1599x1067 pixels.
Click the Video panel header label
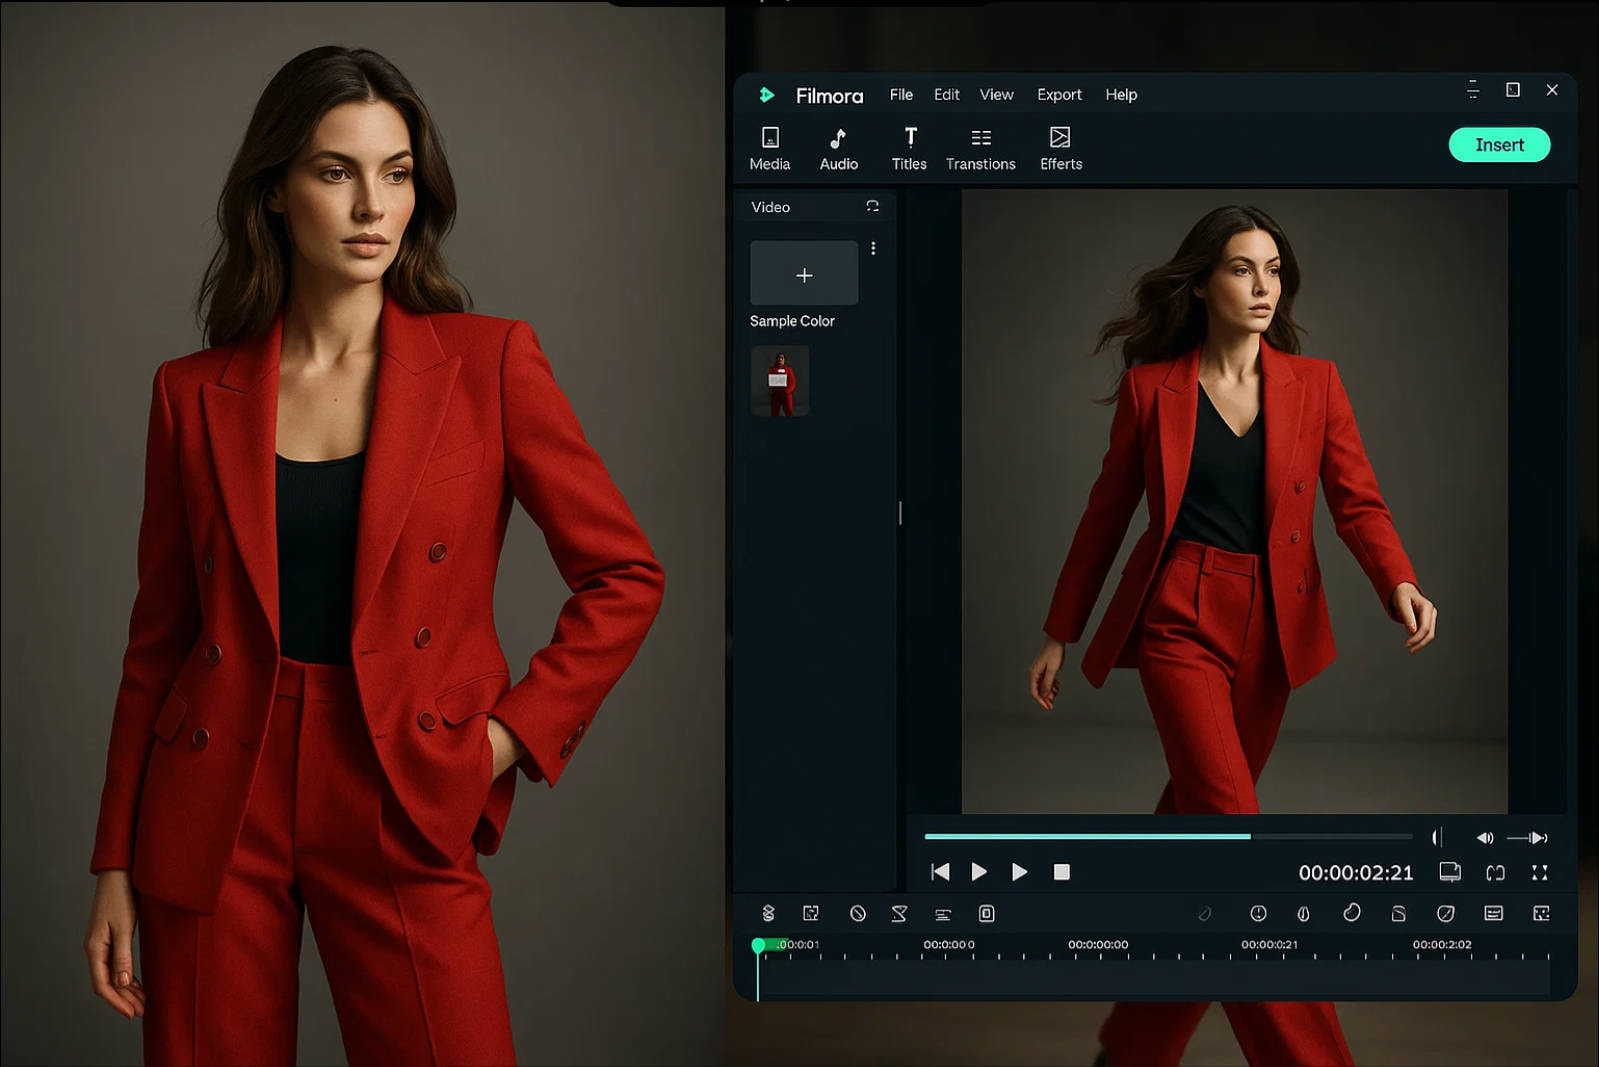(x=770, y=207)
